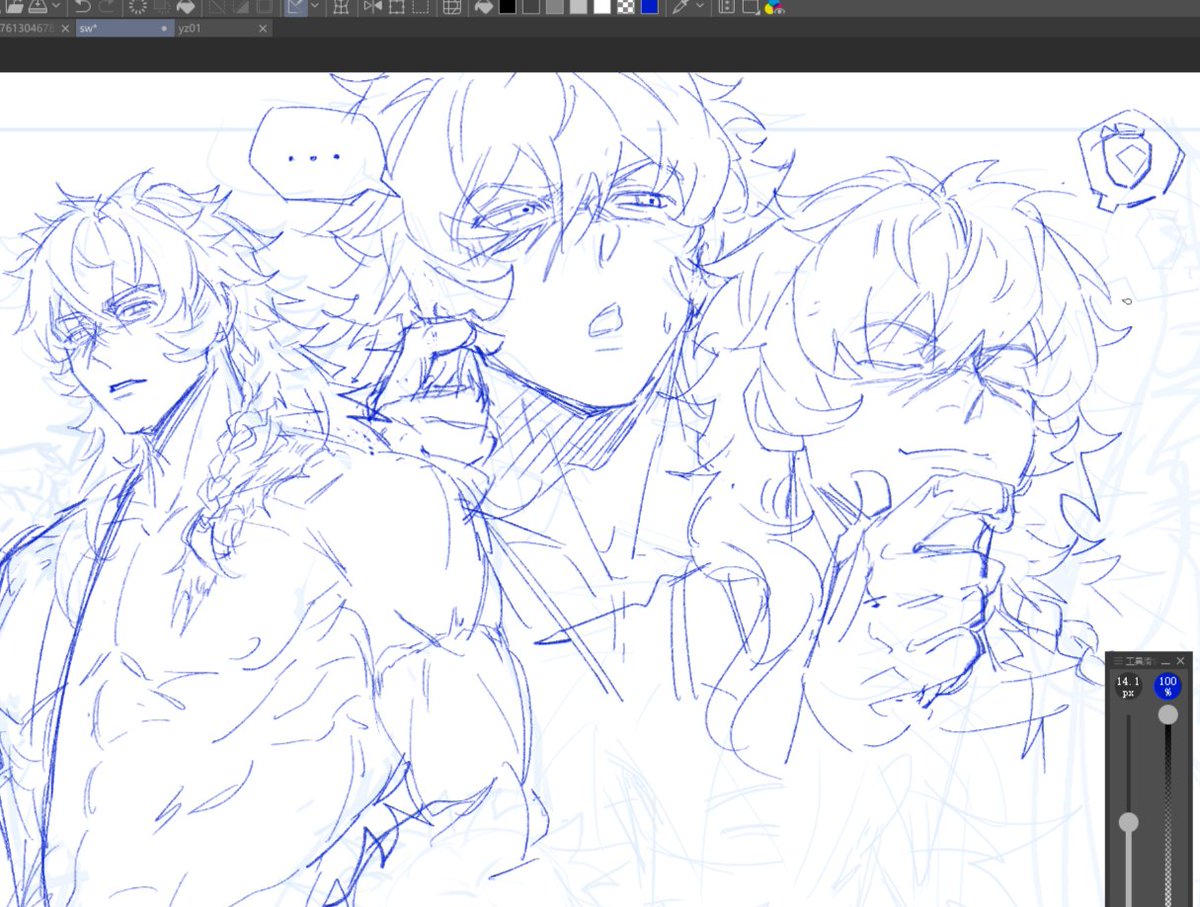The height and width of the screenshot is (907, 1200).
Task: Click the brush size slider handle
Action: (x=1128, y=822)
